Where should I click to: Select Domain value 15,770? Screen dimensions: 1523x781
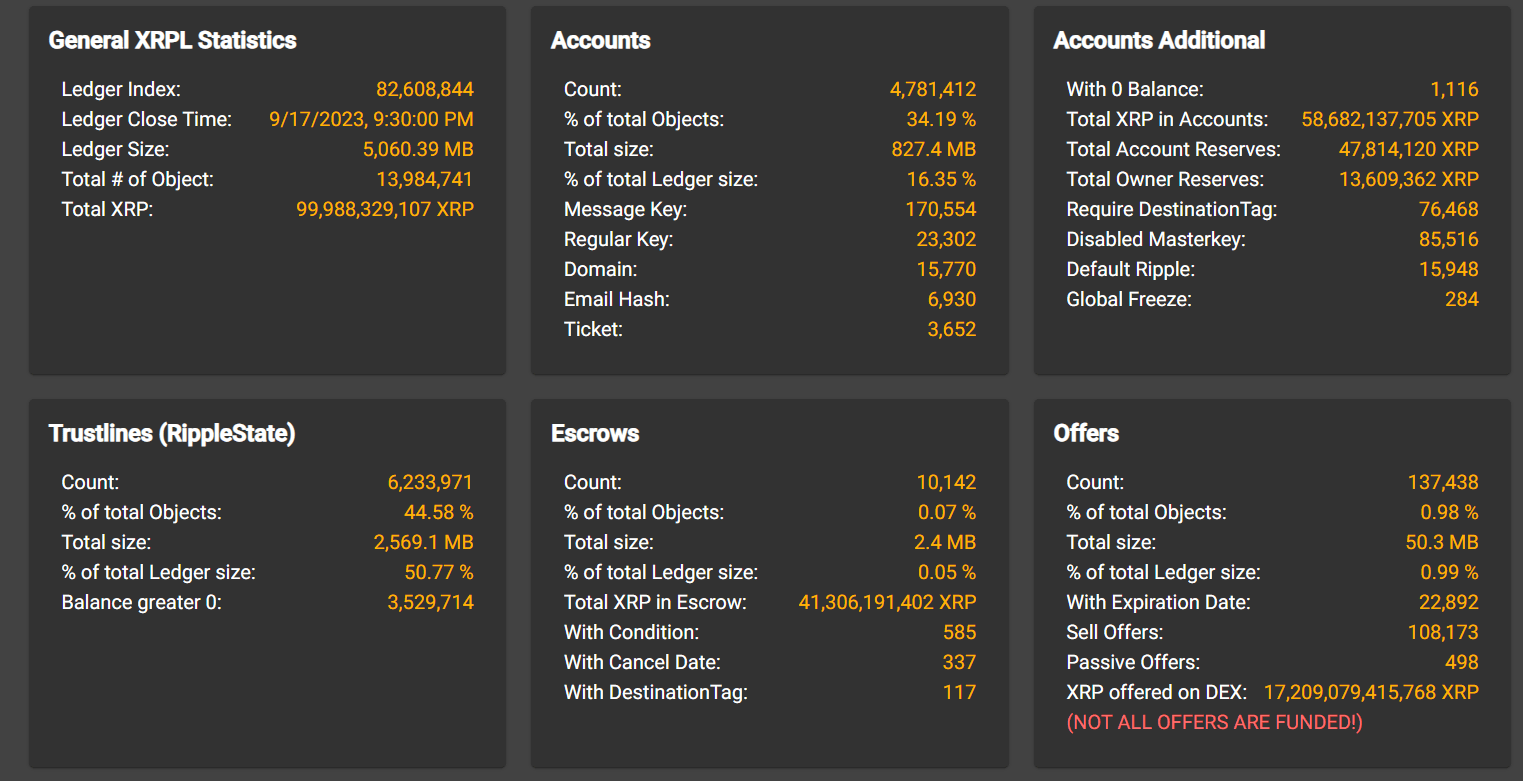tap(946, 269)
